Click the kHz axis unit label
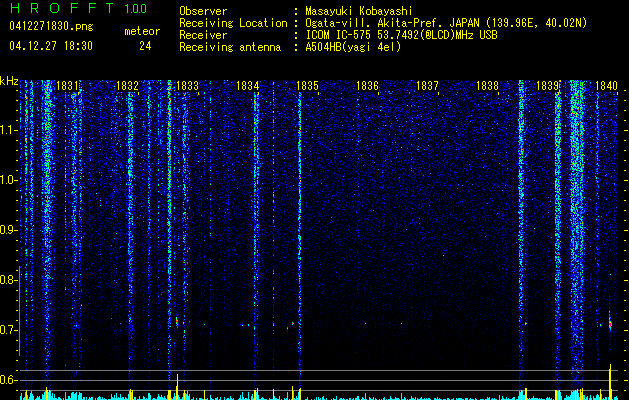Screen dimensions: 629x400 [x=9, y=81]
